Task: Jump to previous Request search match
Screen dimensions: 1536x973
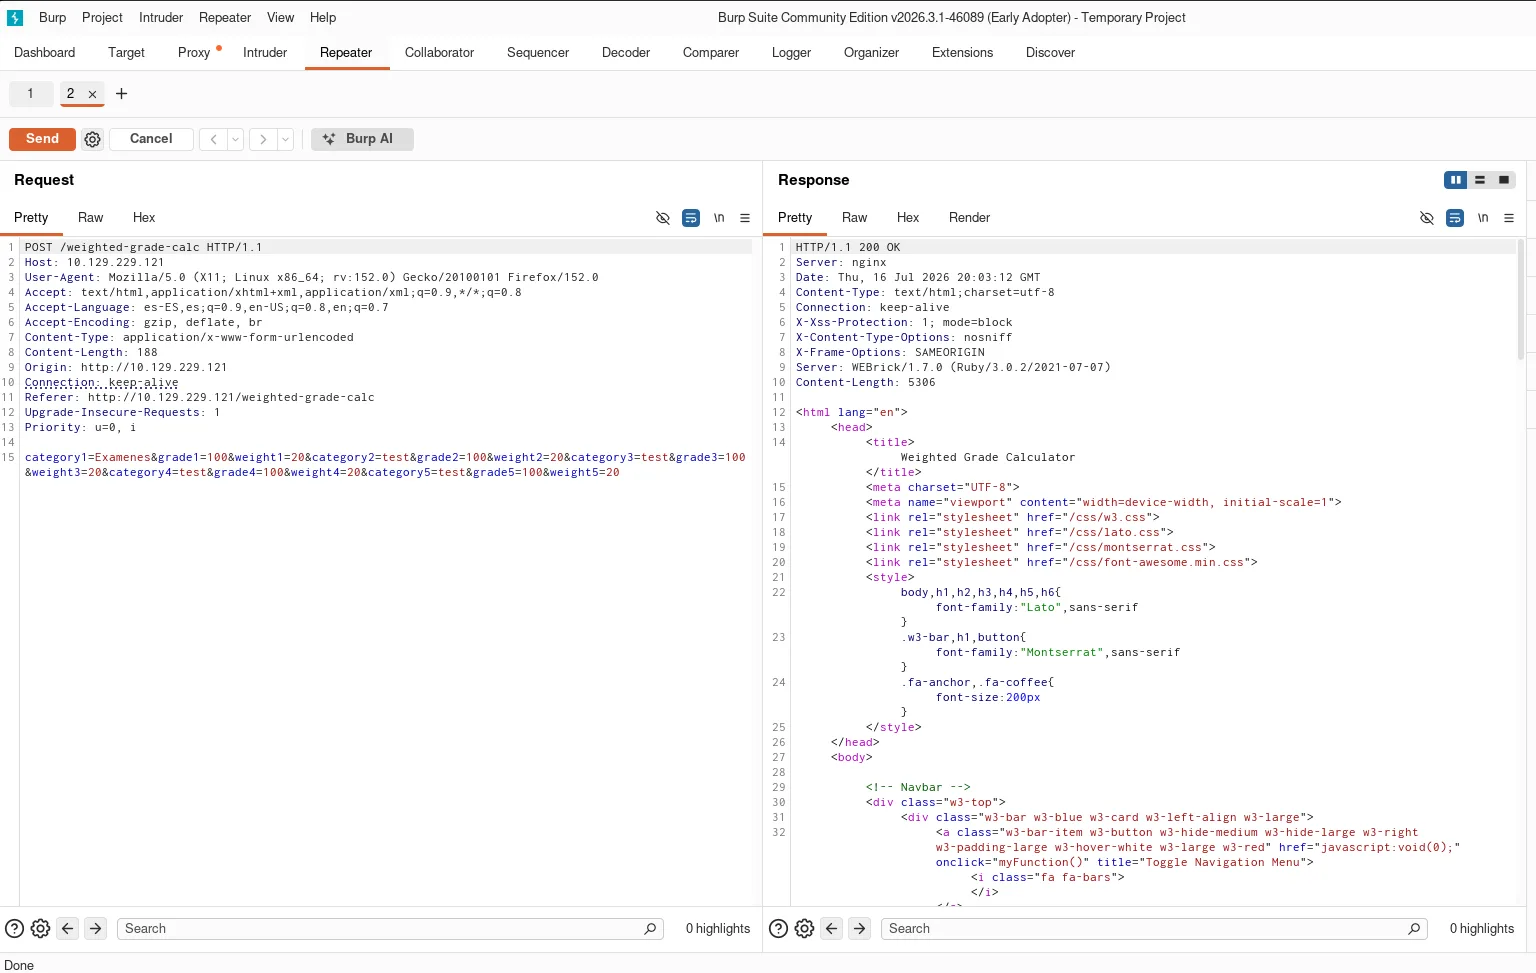Action: (68, 929)
